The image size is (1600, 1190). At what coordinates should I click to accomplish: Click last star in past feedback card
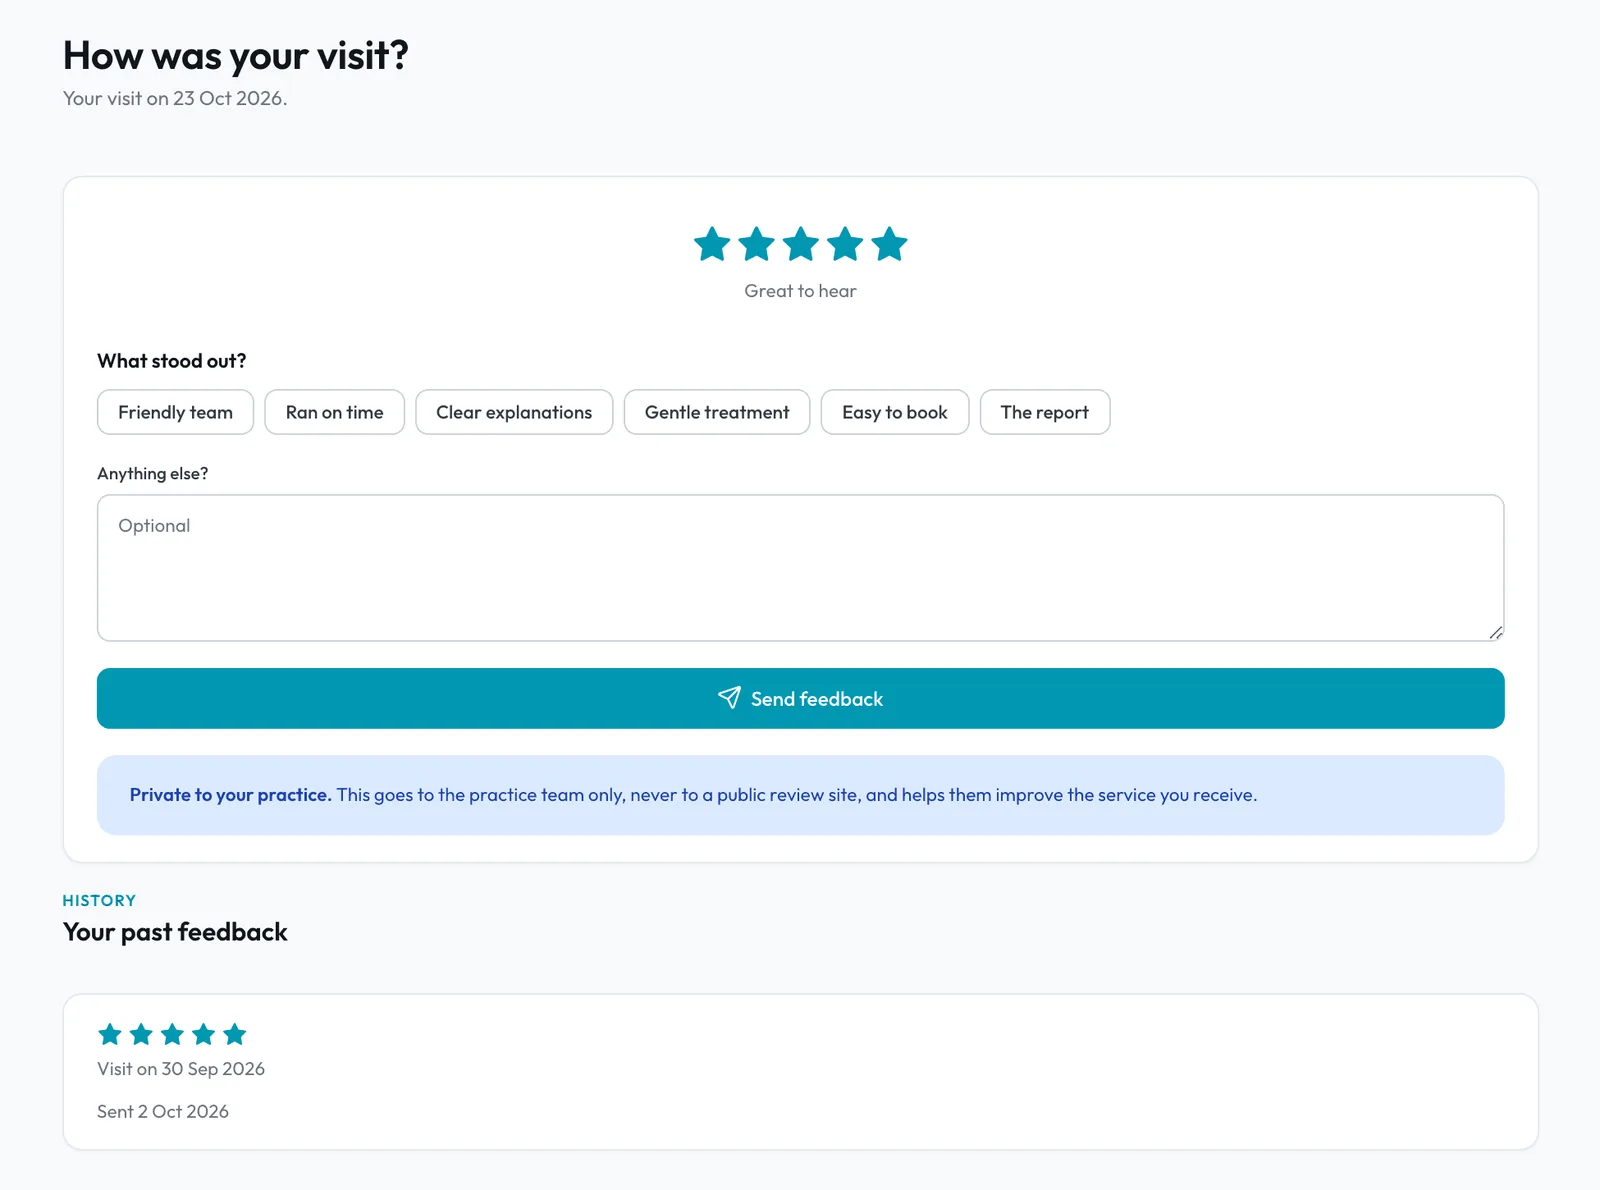234,1034
